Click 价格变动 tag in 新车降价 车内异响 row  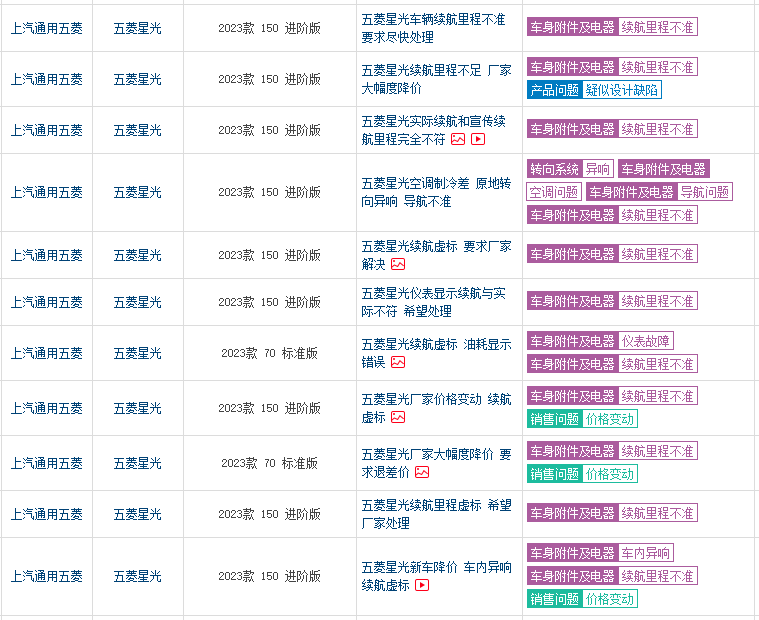[610, 599]
